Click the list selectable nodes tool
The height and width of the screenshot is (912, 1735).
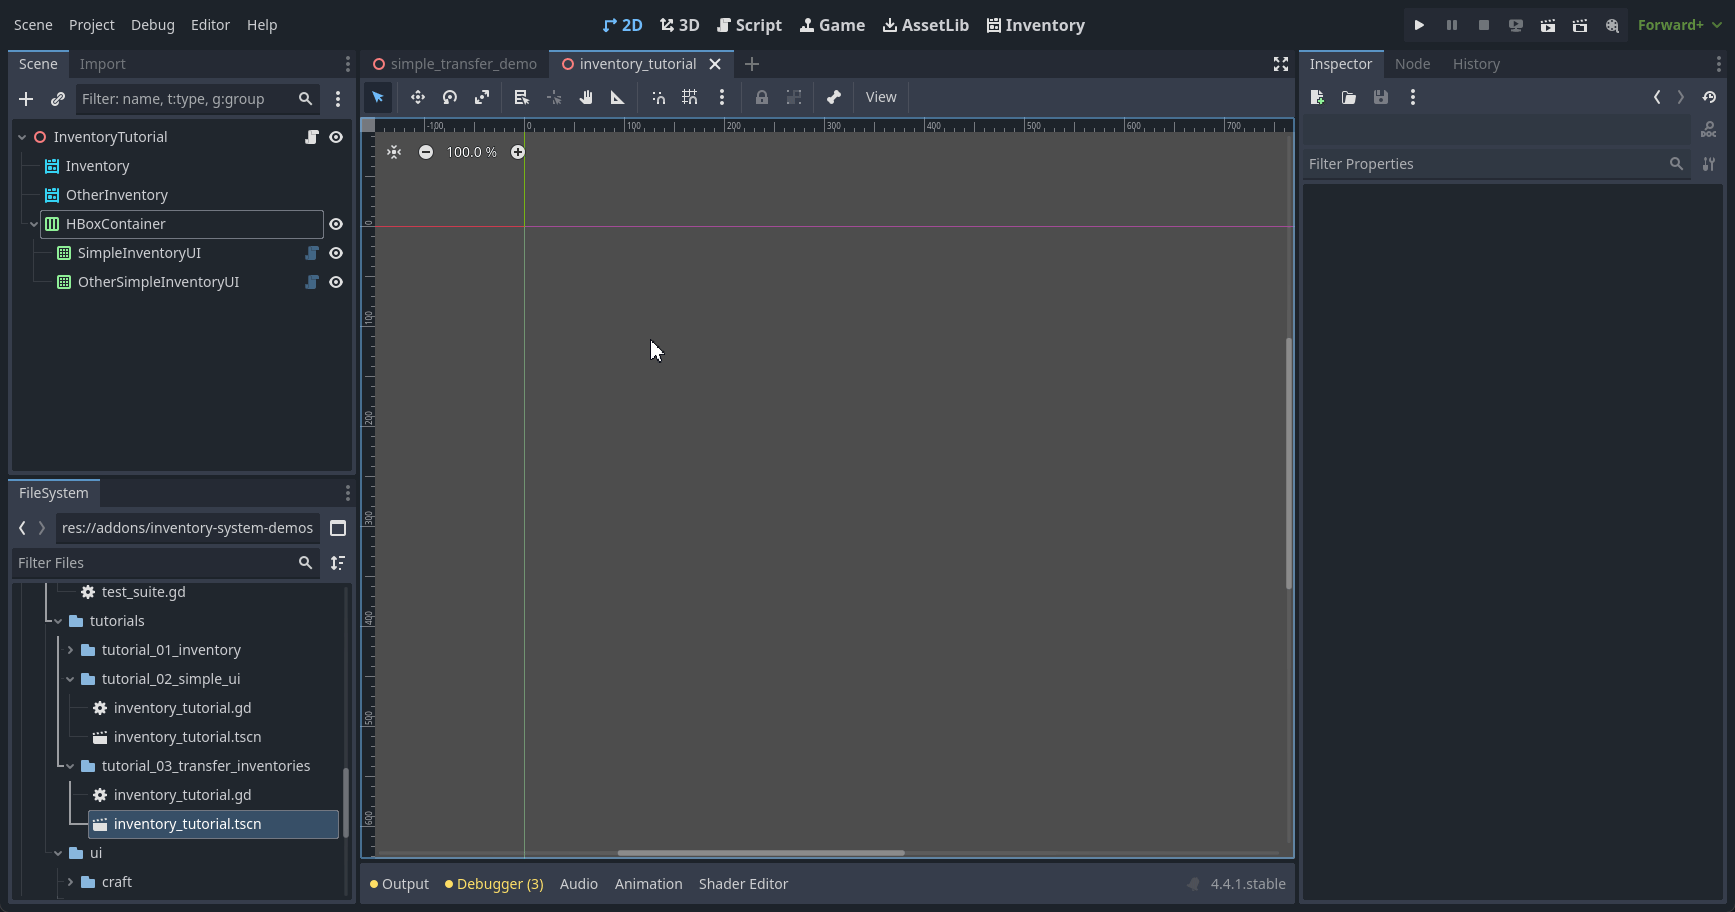pyautogui.click(x=521, y=97)
